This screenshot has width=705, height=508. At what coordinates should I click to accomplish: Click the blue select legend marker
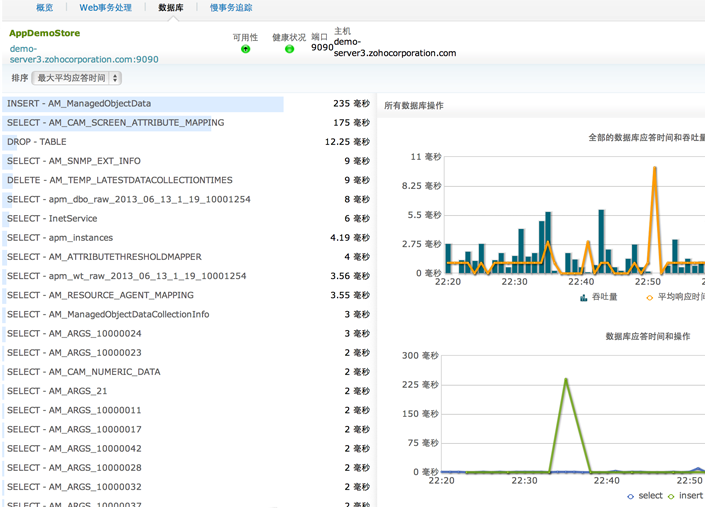(629, 496)
